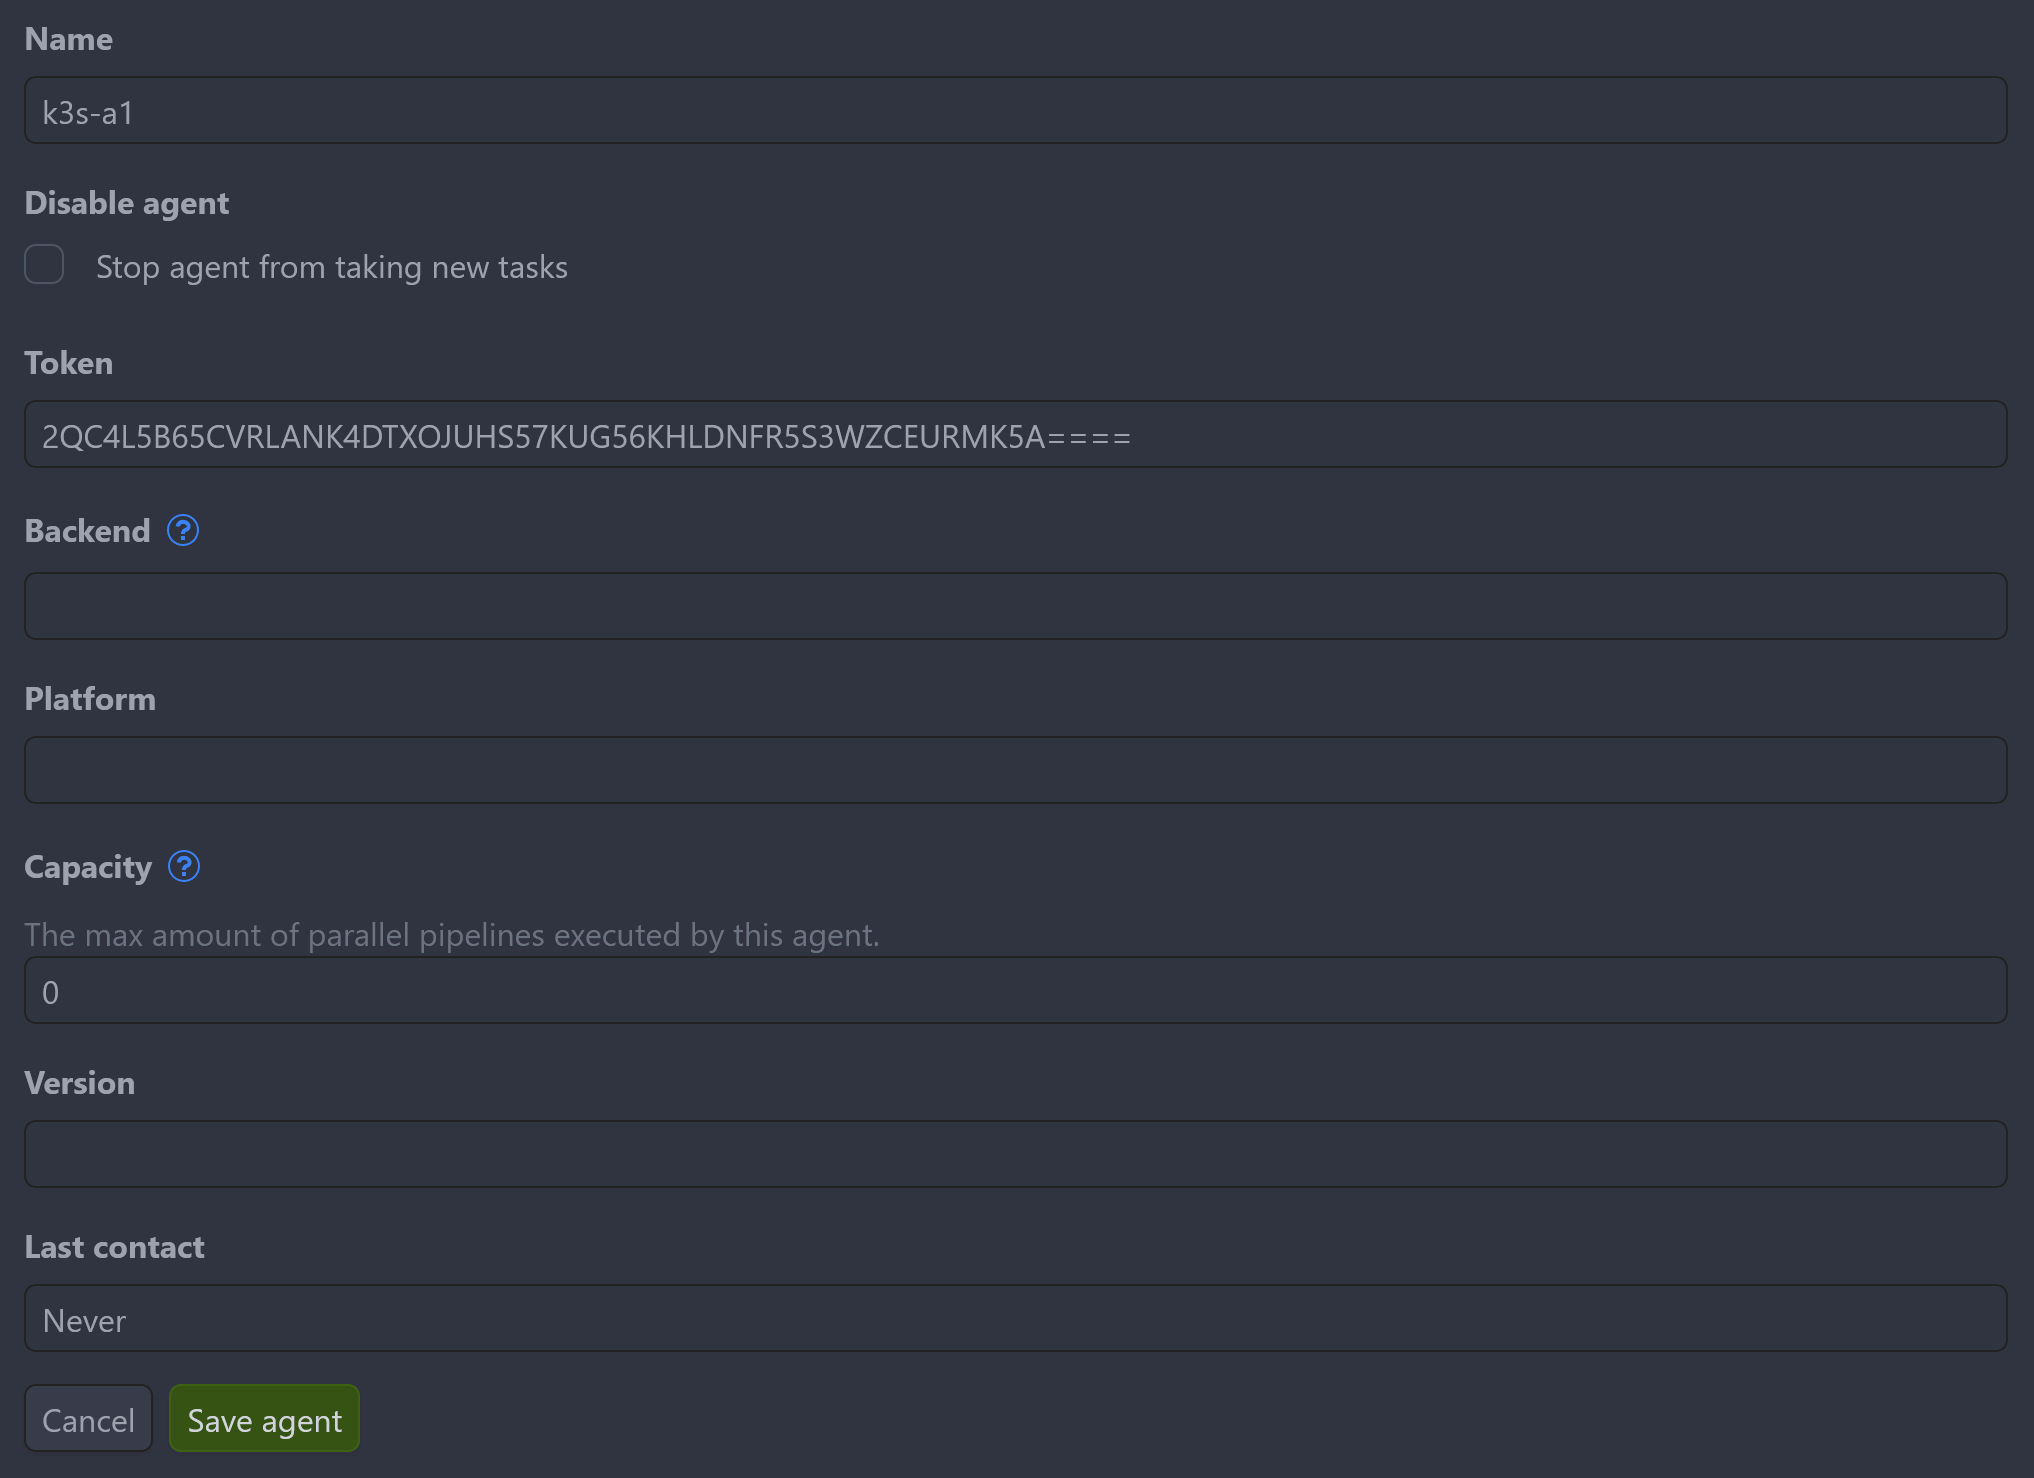This screenshot has width=2034, height=1478.
Task: Click the Last contact field showing Never
Action: (1015, 1318)
